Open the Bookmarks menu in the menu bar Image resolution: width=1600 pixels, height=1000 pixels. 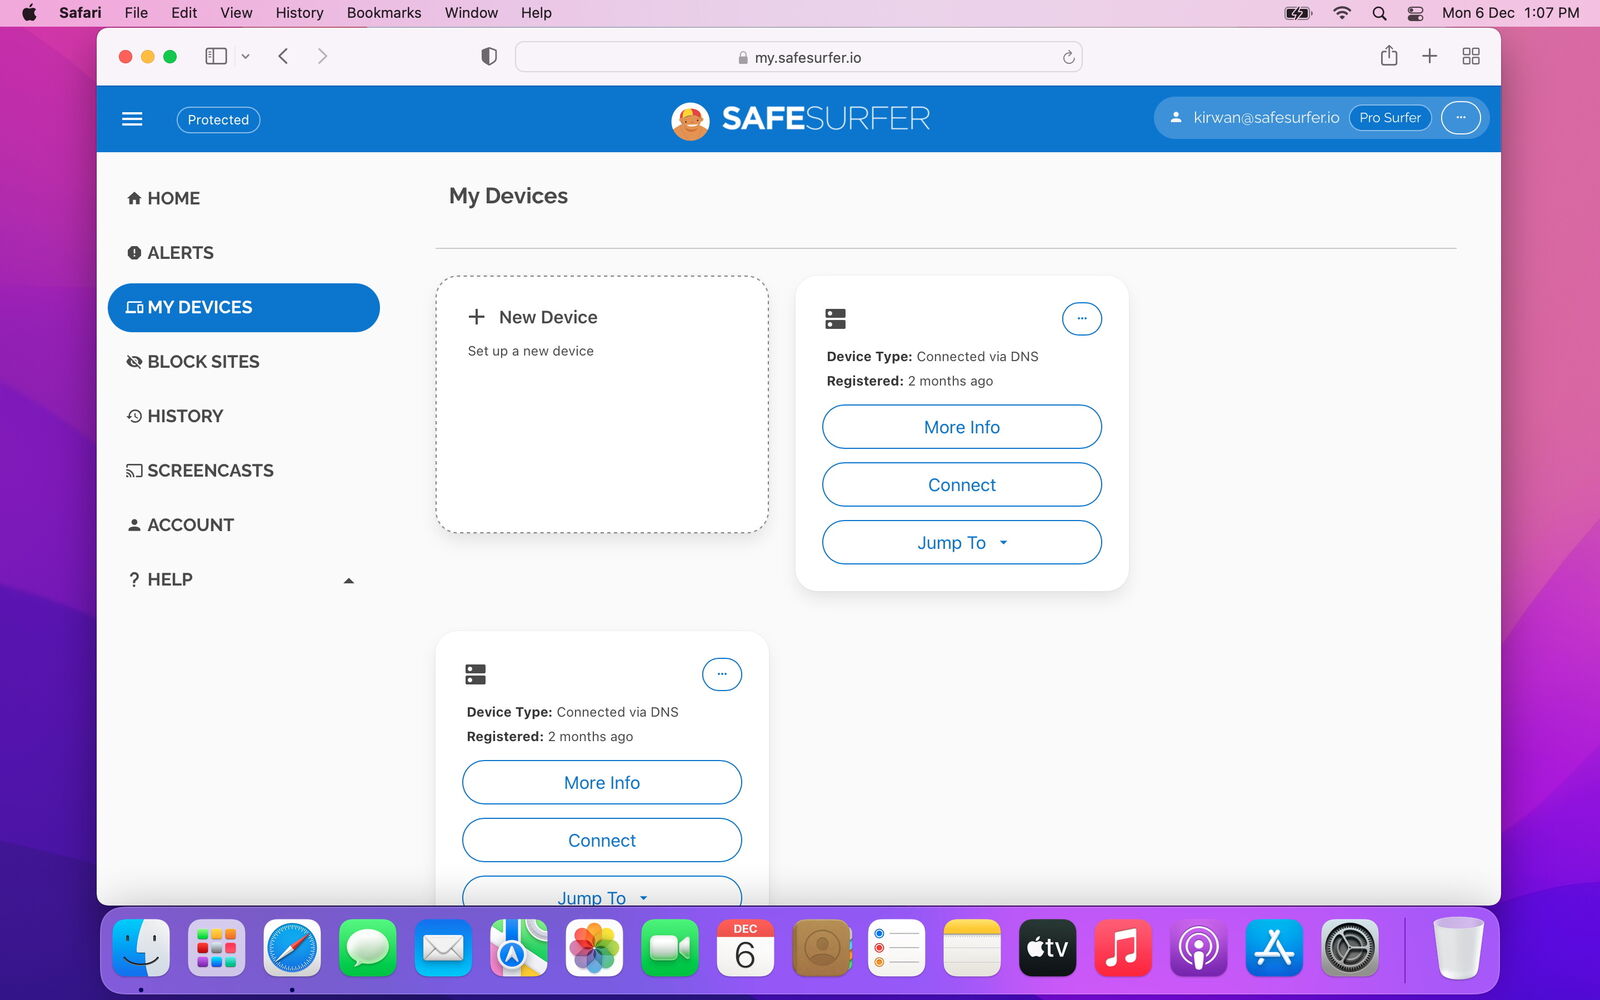pos(384,13)
